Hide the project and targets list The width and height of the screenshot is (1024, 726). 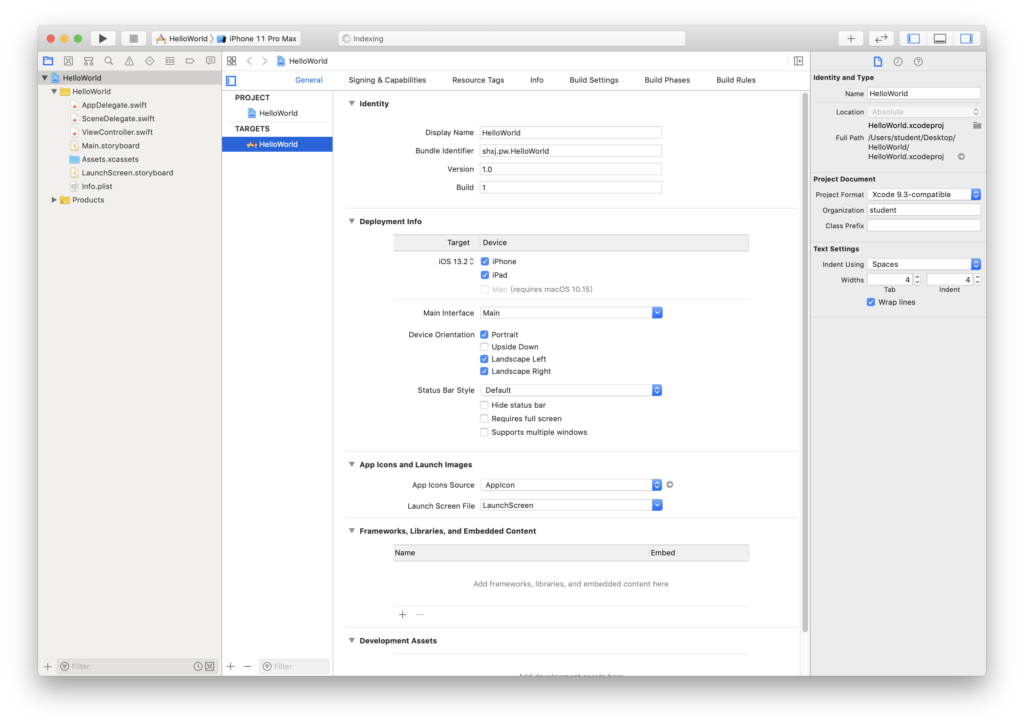coord(231,80)
